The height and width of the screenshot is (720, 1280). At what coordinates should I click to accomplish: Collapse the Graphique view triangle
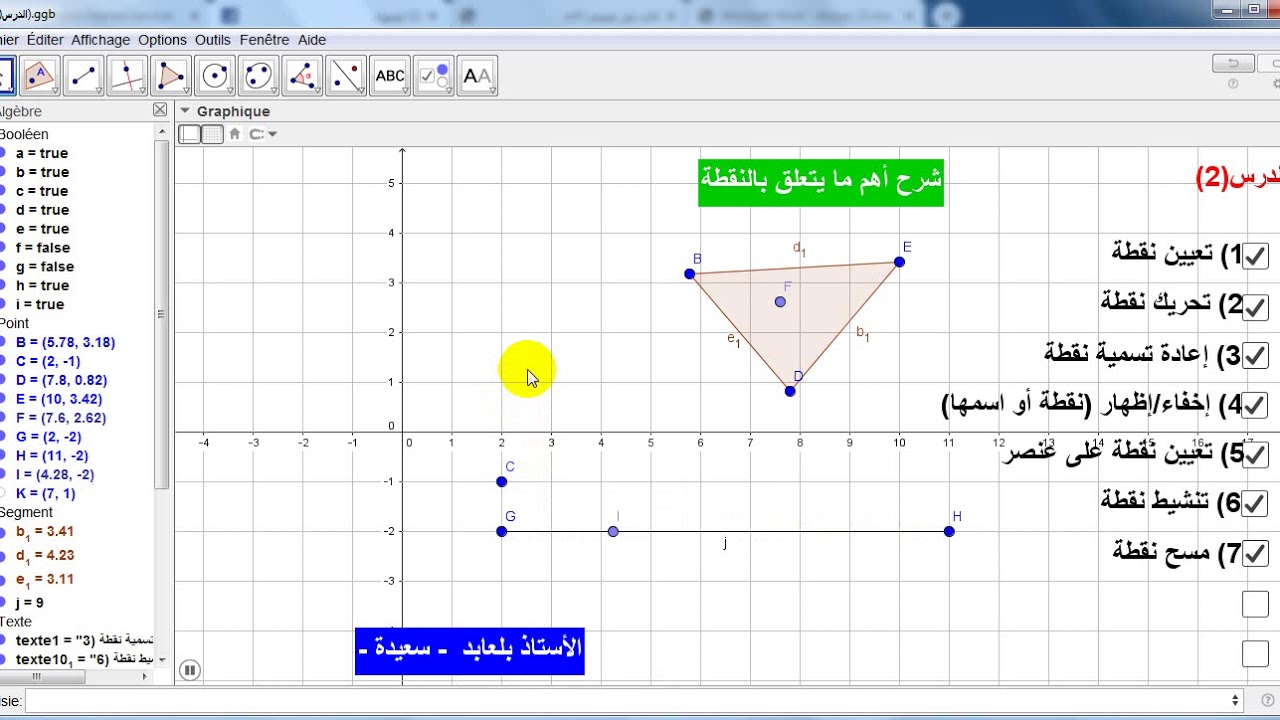click(184, 112)
